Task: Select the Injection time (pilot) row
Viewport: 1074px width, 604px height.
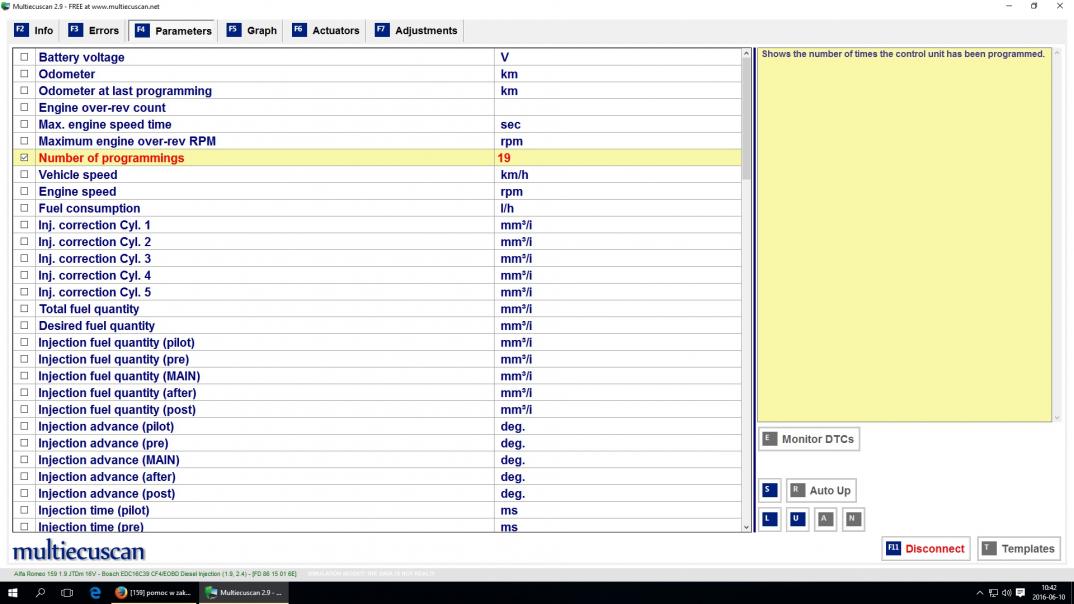Action: pyautogui.click(x=377, y=510)
